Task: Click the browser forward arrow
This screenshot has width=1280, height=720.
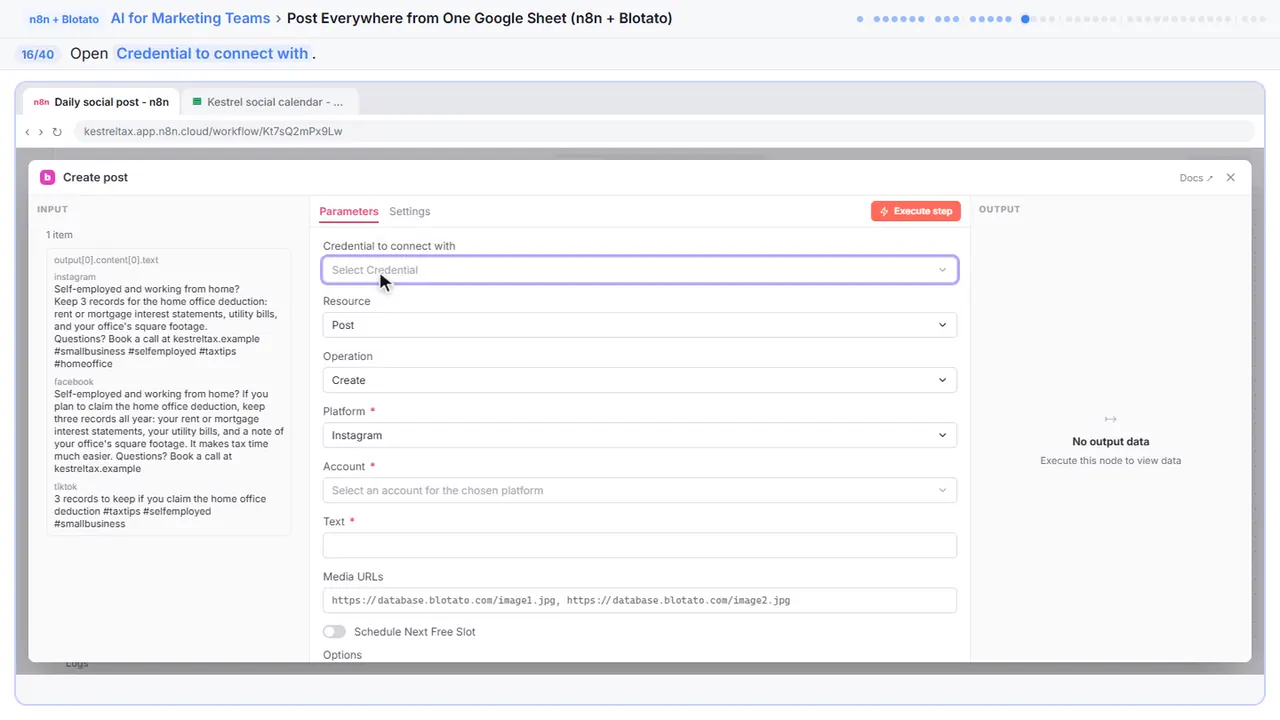Action: tap(41, 132)
